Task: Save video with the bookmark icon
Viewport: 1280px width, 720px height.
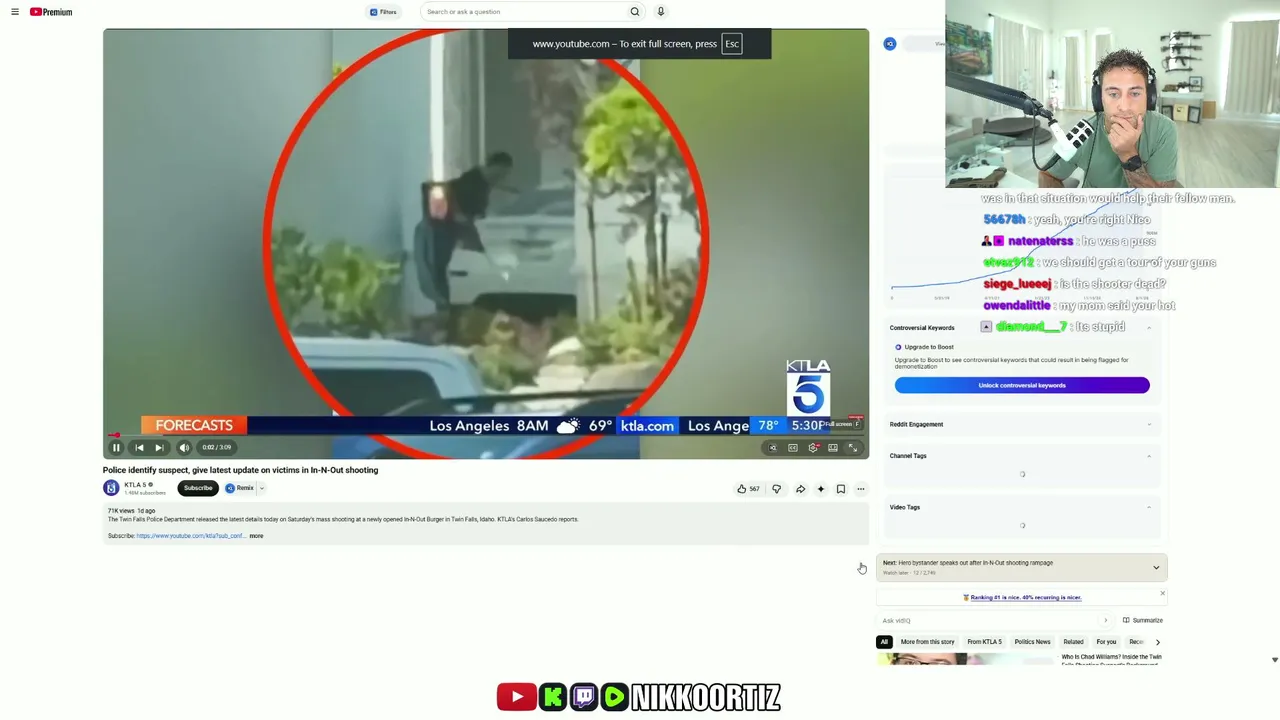Action: [x=840, y=489]
